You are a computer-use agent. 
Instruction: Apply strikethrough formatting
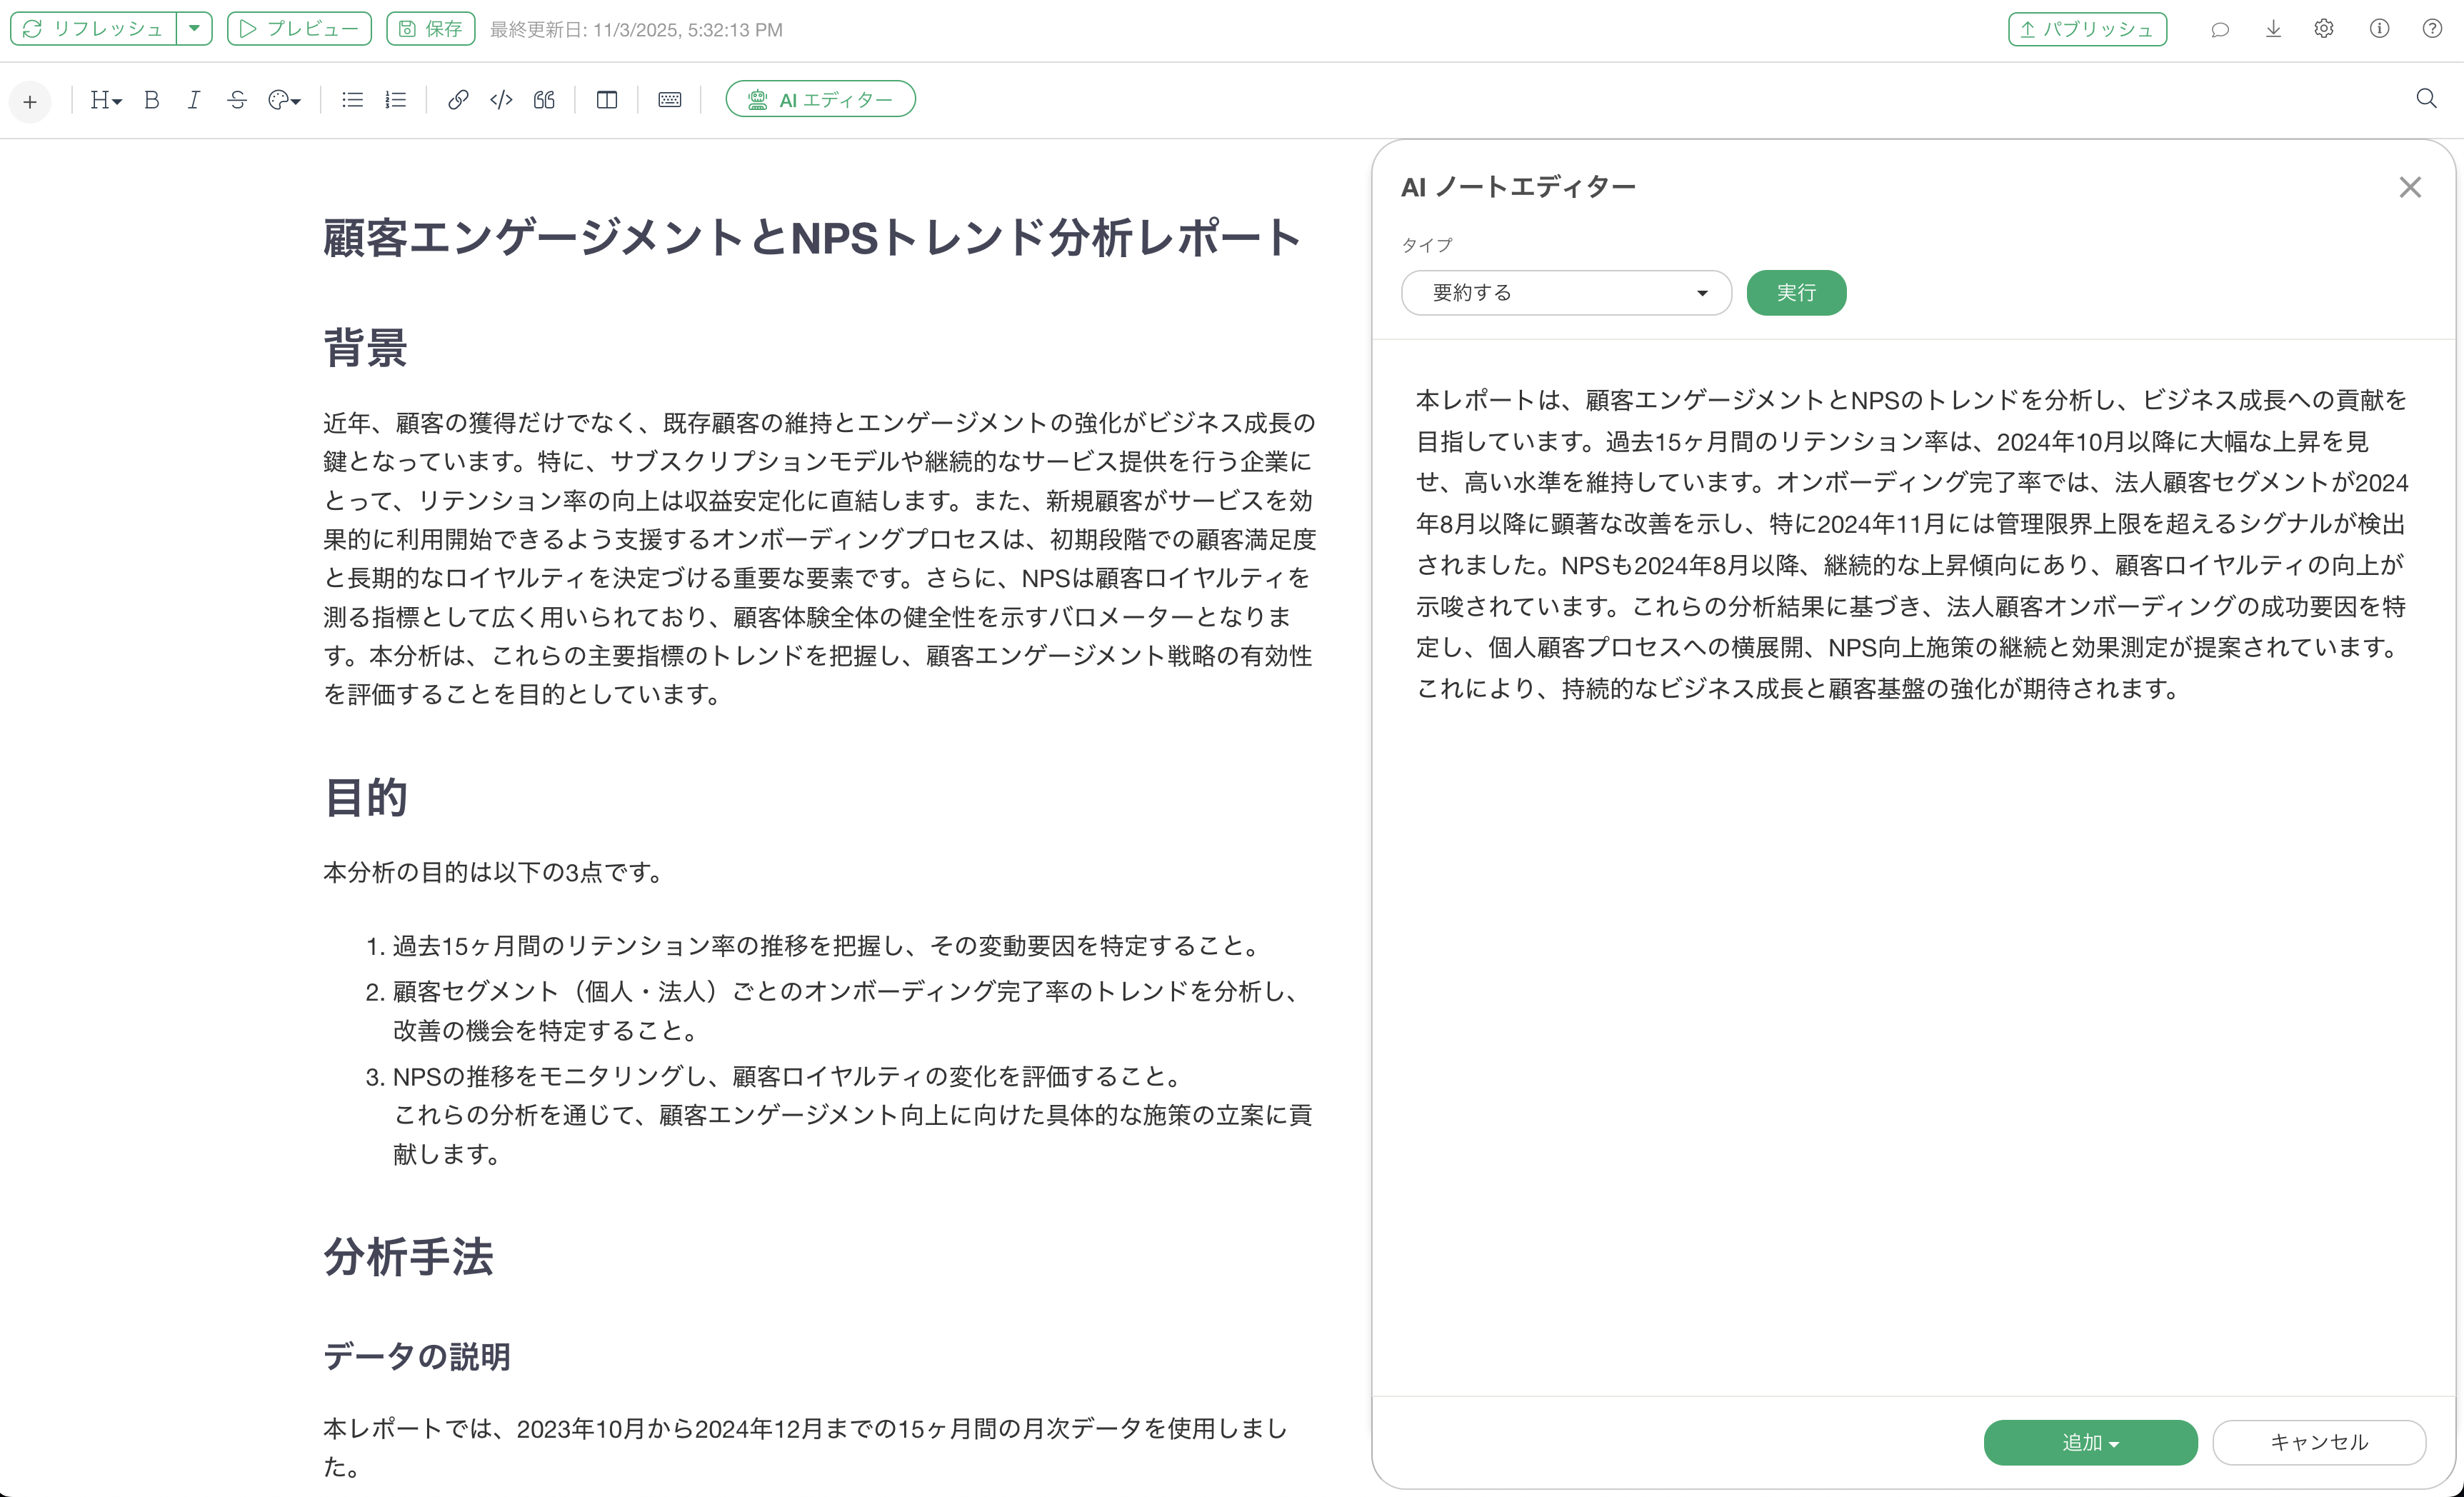[237, 100]
